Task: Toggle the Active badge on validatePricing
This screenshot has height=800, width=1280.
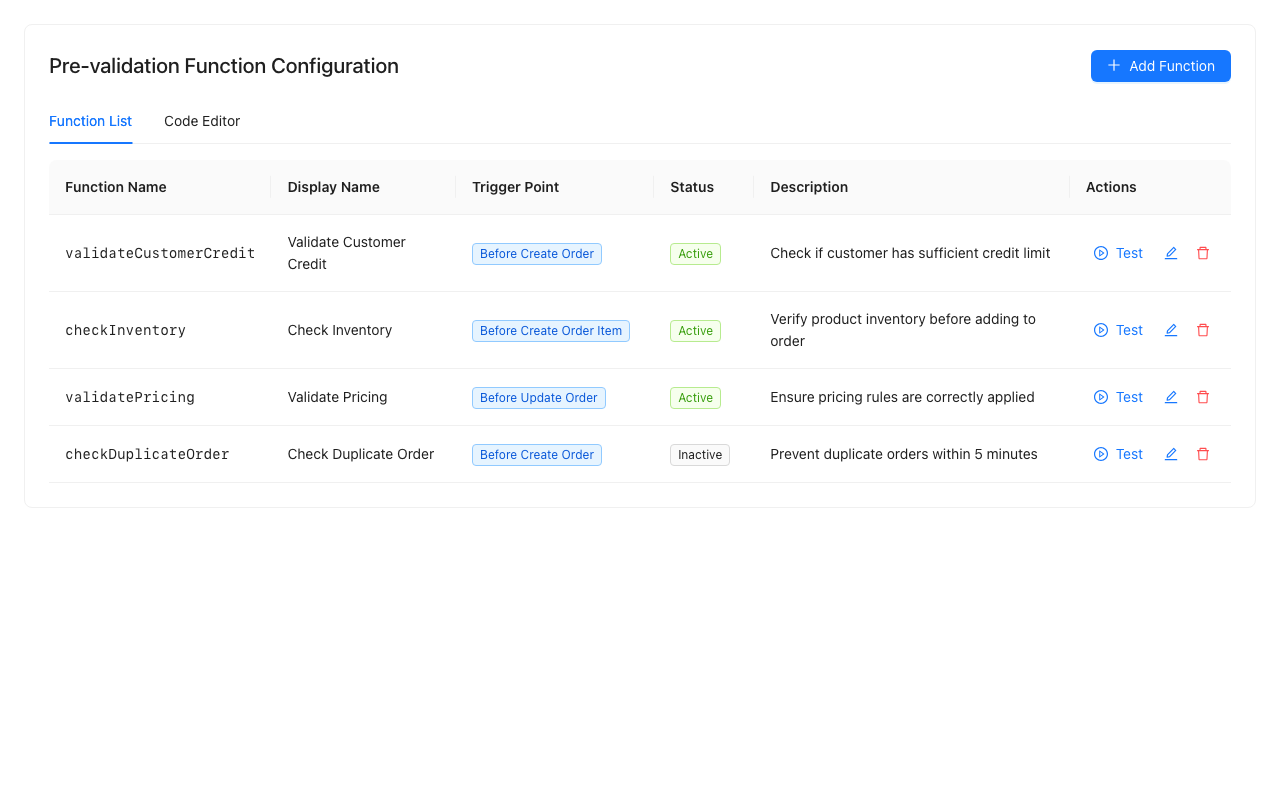Action: pyautogui.click(x=695, y=397)
